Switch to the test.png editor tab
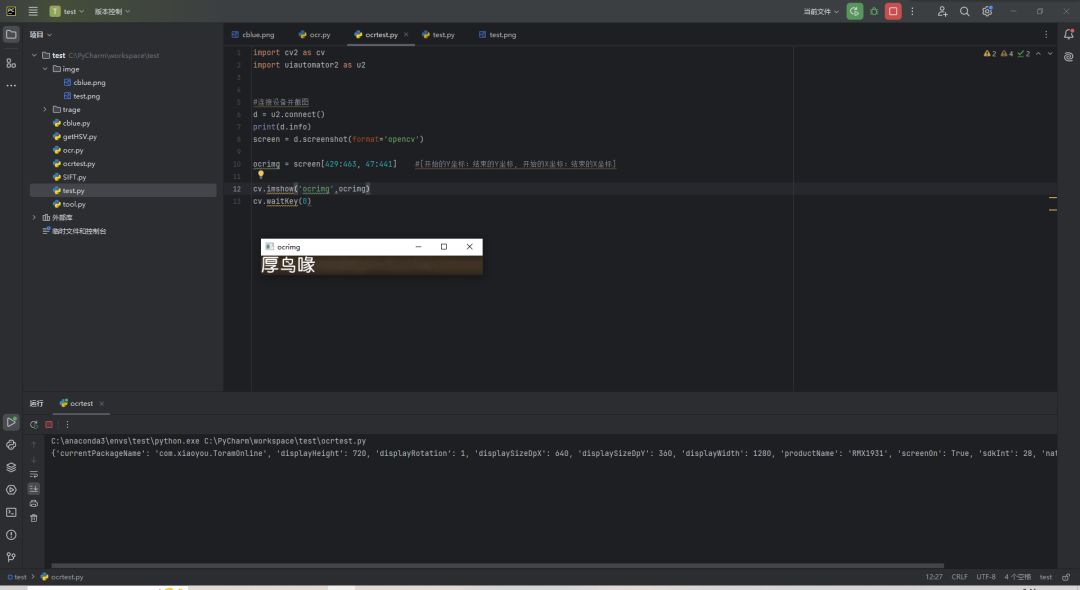1080x590 pixels. pyautogui.click(x=498, y=34)
